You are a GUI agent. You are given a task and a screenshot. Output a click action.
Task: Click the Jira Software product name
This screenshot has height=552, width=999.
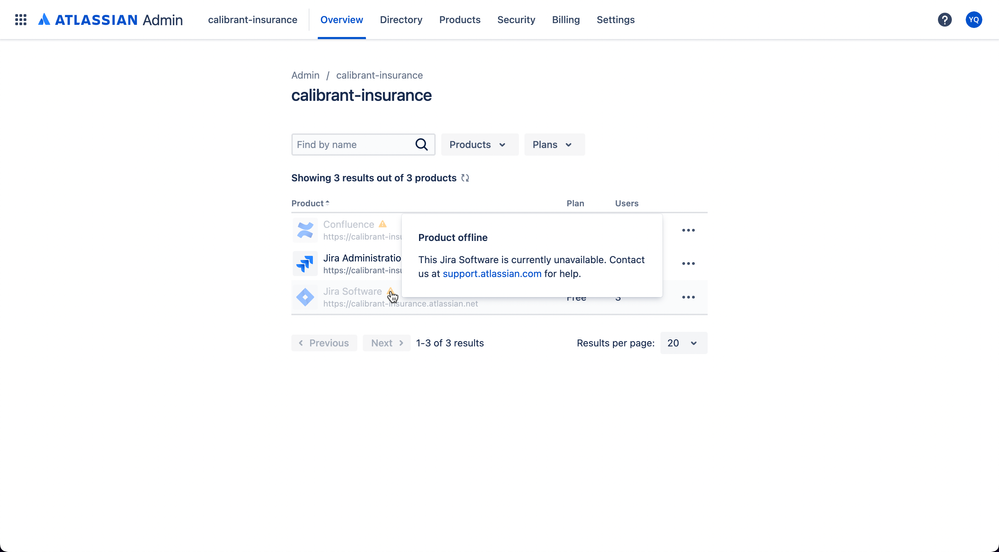point(352,291)
